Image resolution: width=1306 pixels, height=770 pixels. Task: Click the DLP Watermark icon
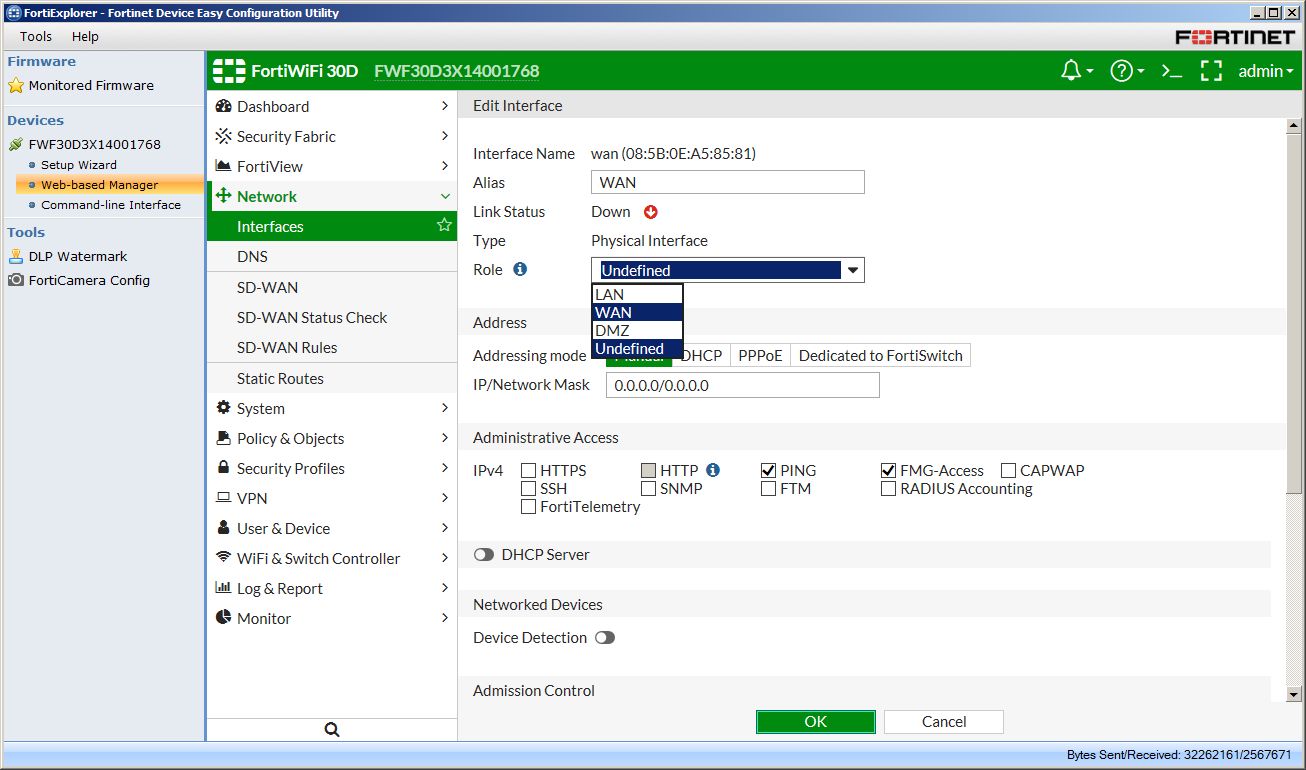pos(16,256)
